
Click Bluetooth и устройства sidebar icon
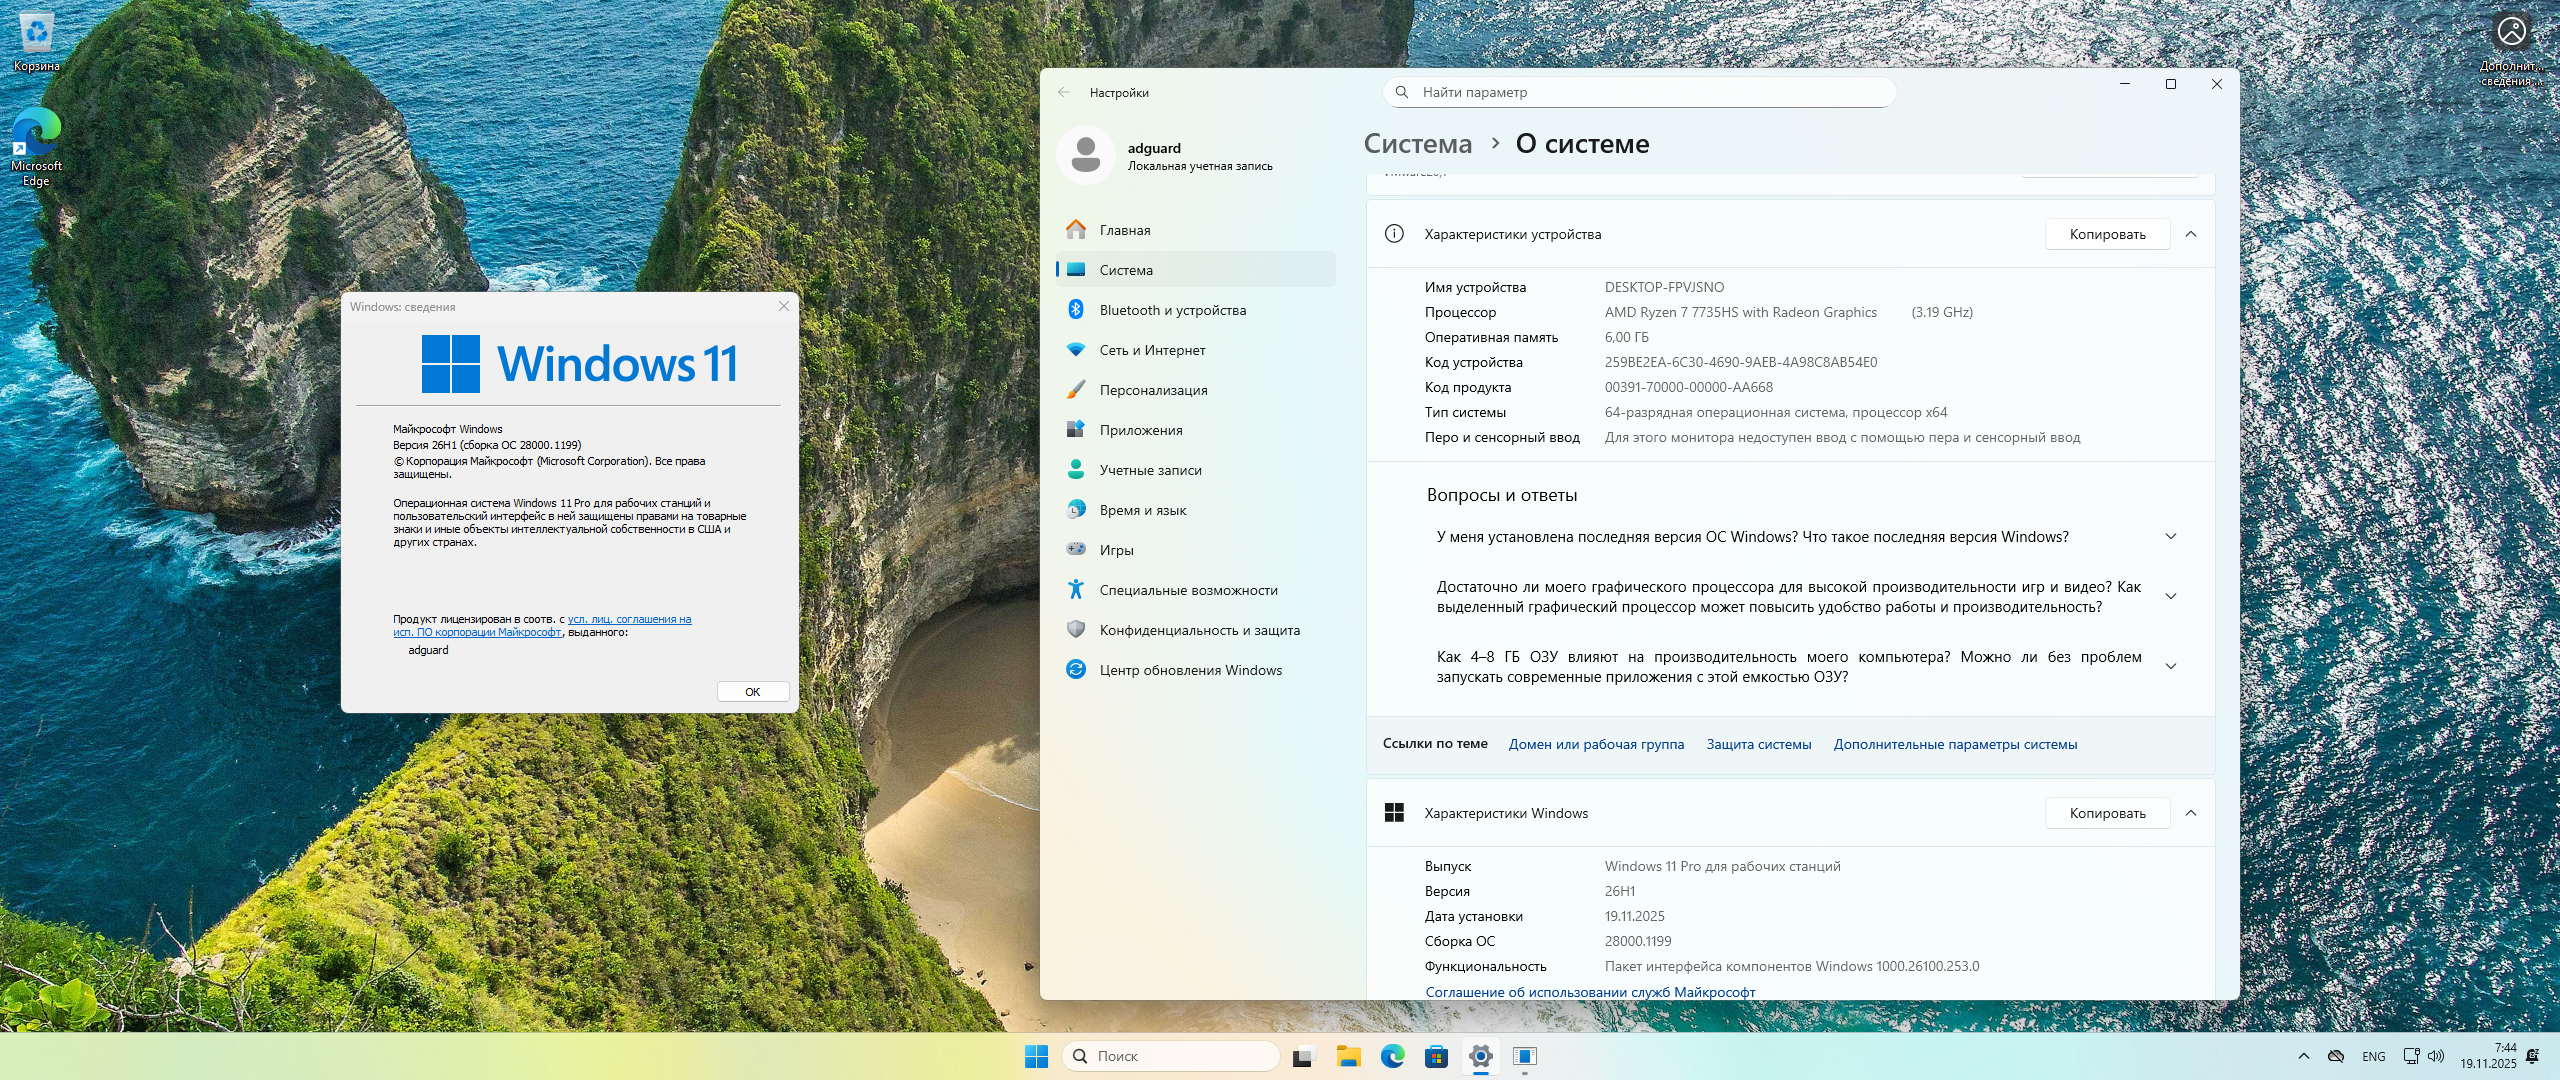(1076, 310)
